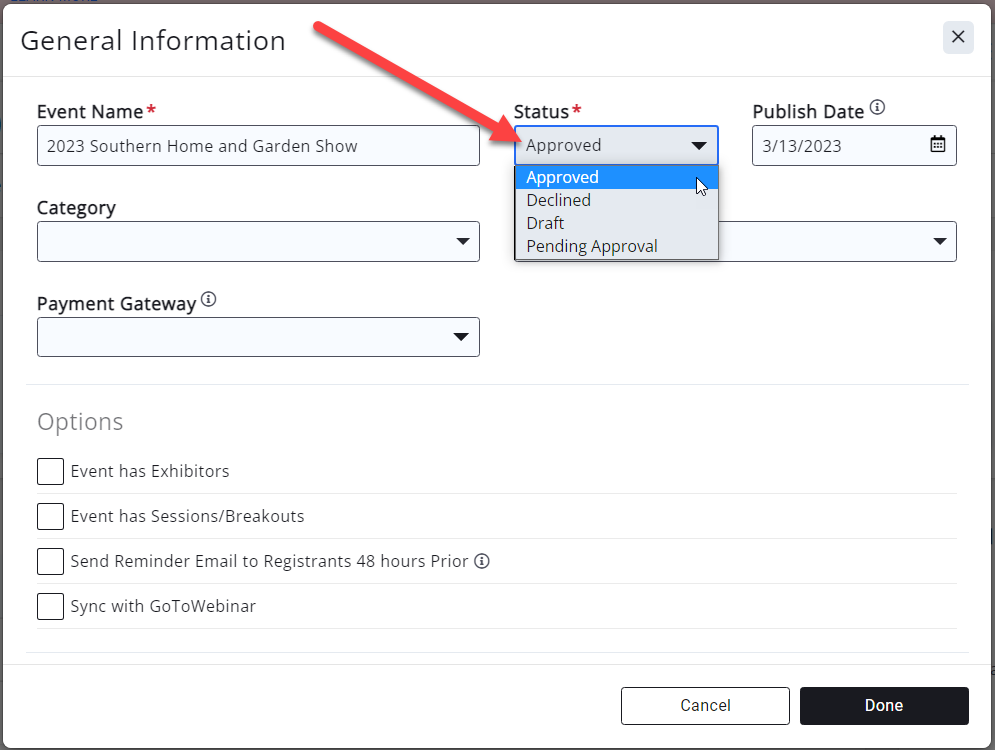The height and width of the screenshot is (750, 995).
Task: Toggle Send Reminder Email to Registrants checkbox
Action: [x=50, y=561]
